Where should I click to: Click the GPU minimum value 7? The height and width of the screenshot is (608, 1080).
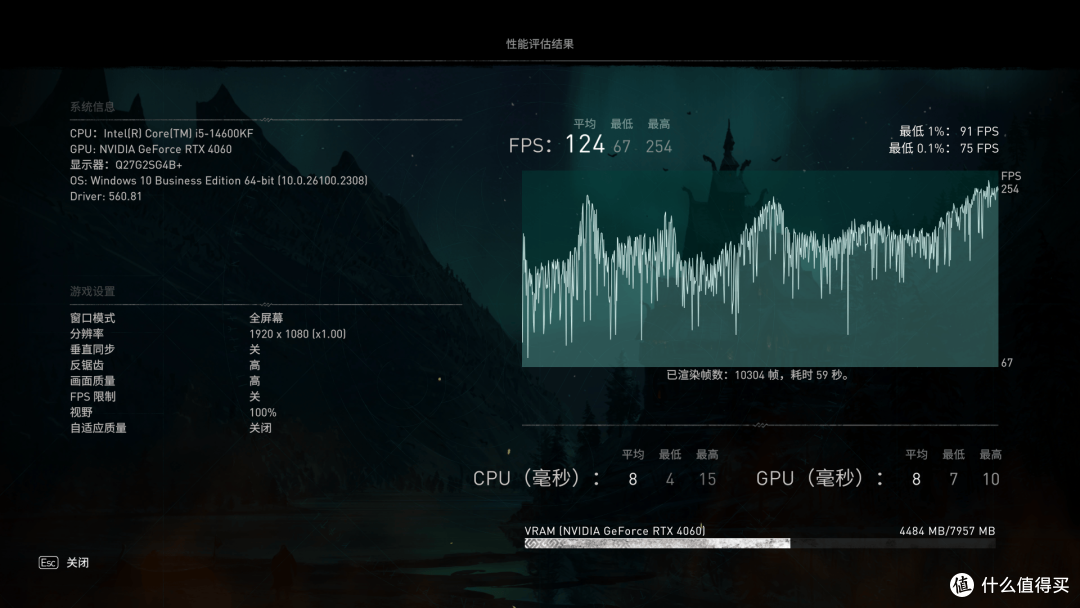[x=953, y=479]
